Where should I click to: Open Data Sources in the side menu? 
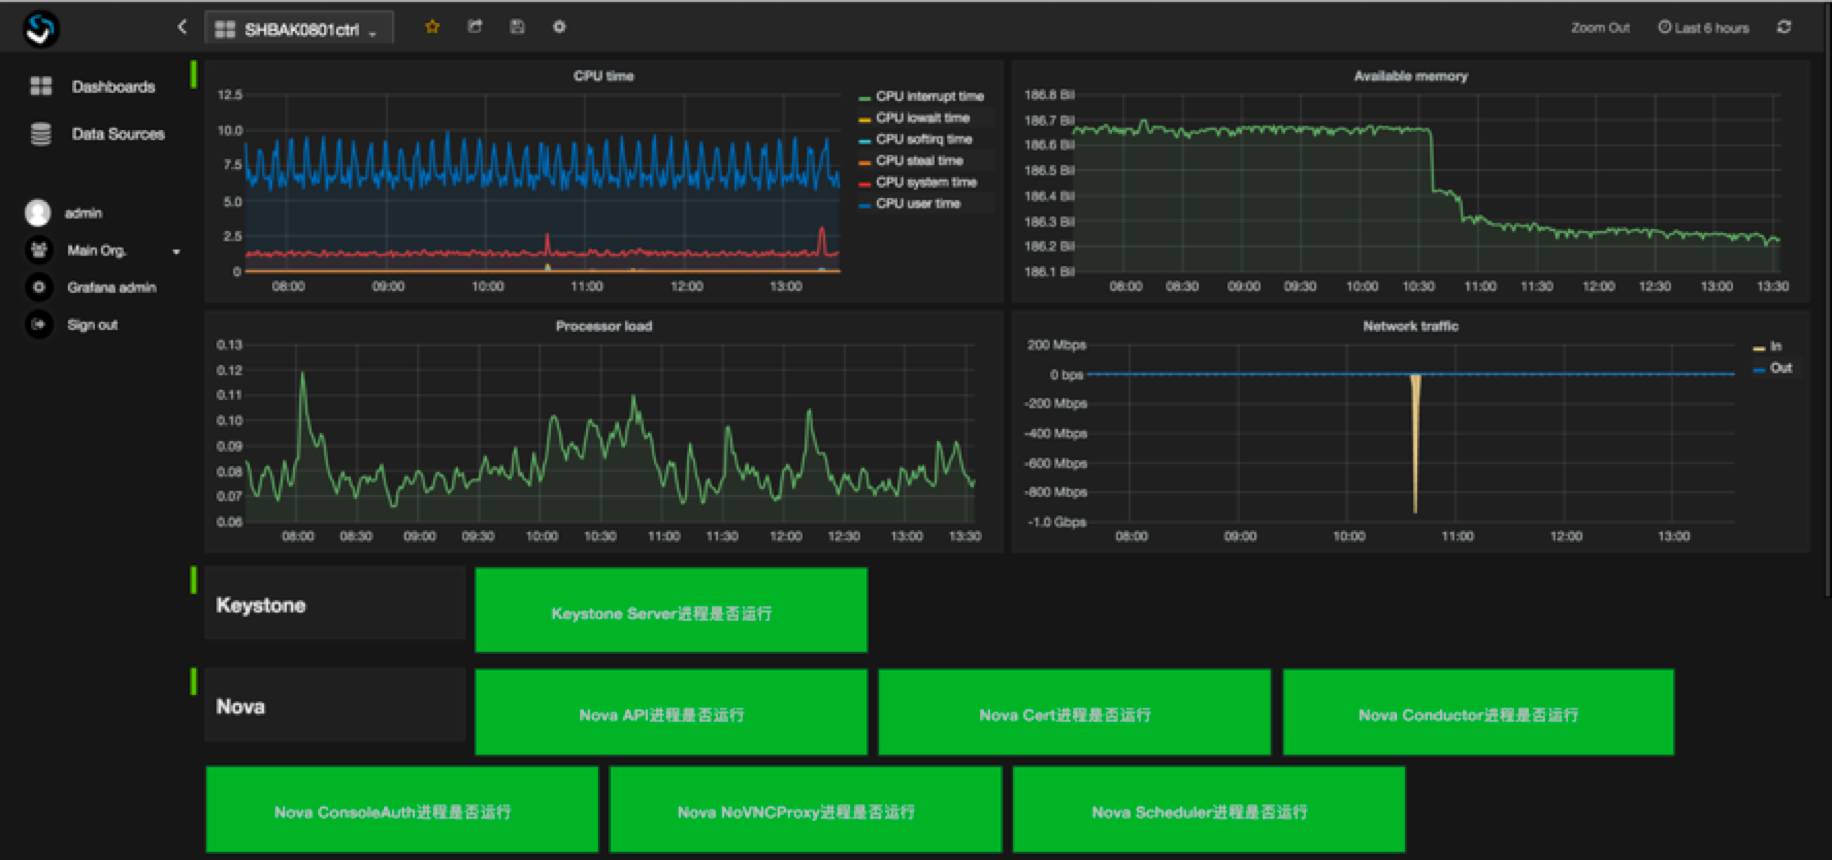(117, 134)
